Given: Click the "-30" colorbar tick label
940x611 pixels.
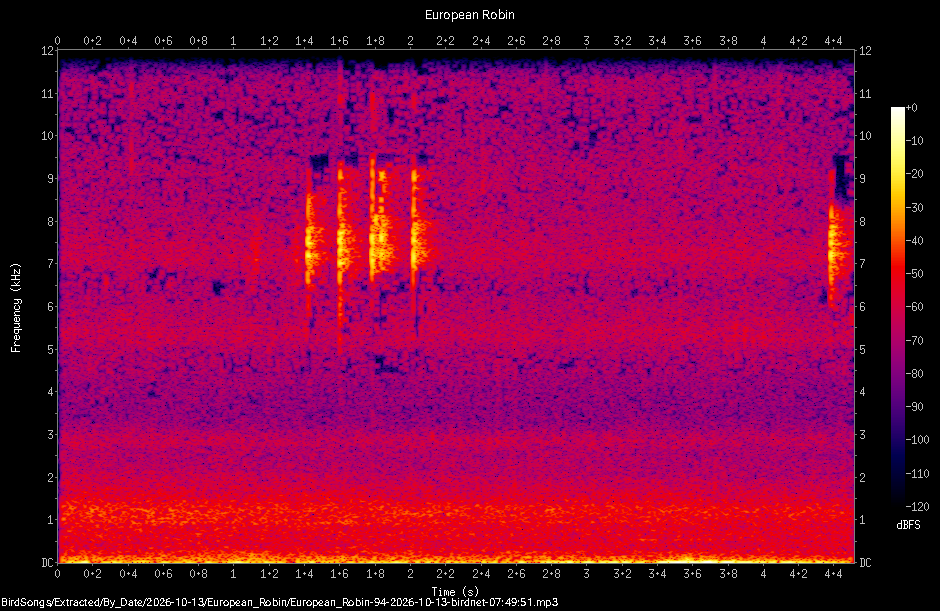Looking at the screenshot, I should [x=914, y=207].
